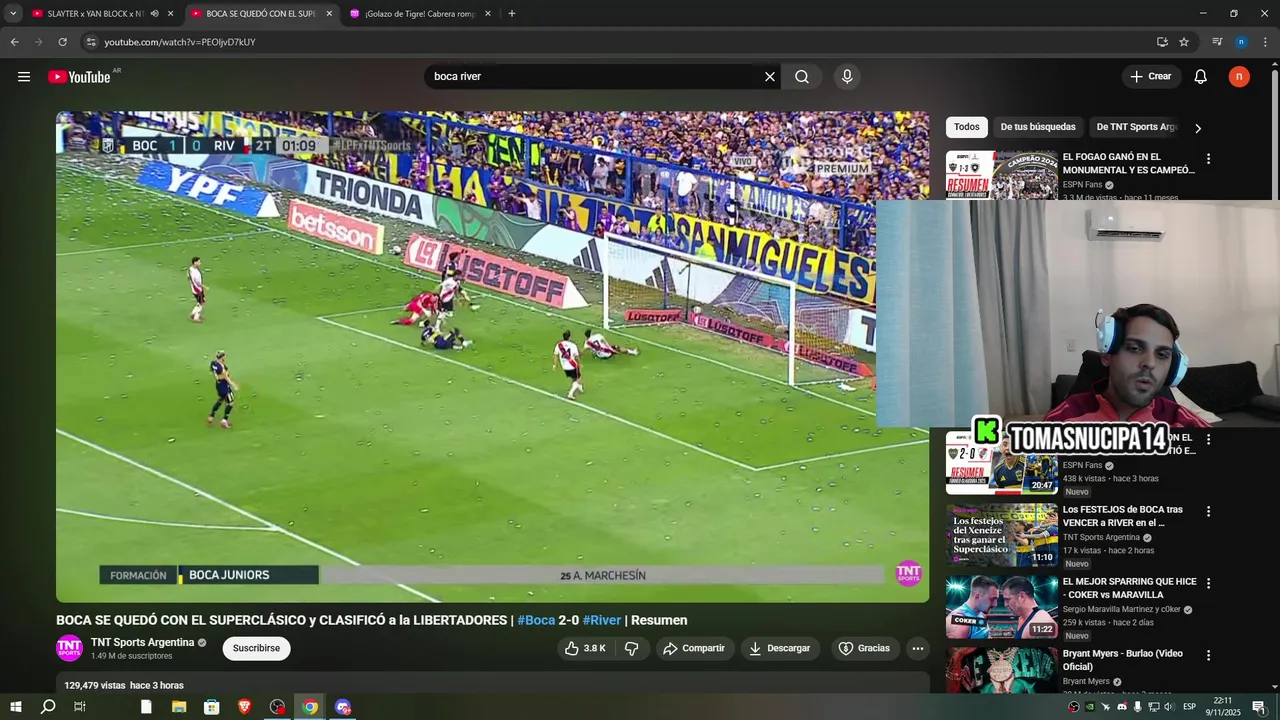The height and width of the screenshot is (720, 1280).
Task: Open Windows notification center
Action: pyautogui.click(x=1259, y=707)
